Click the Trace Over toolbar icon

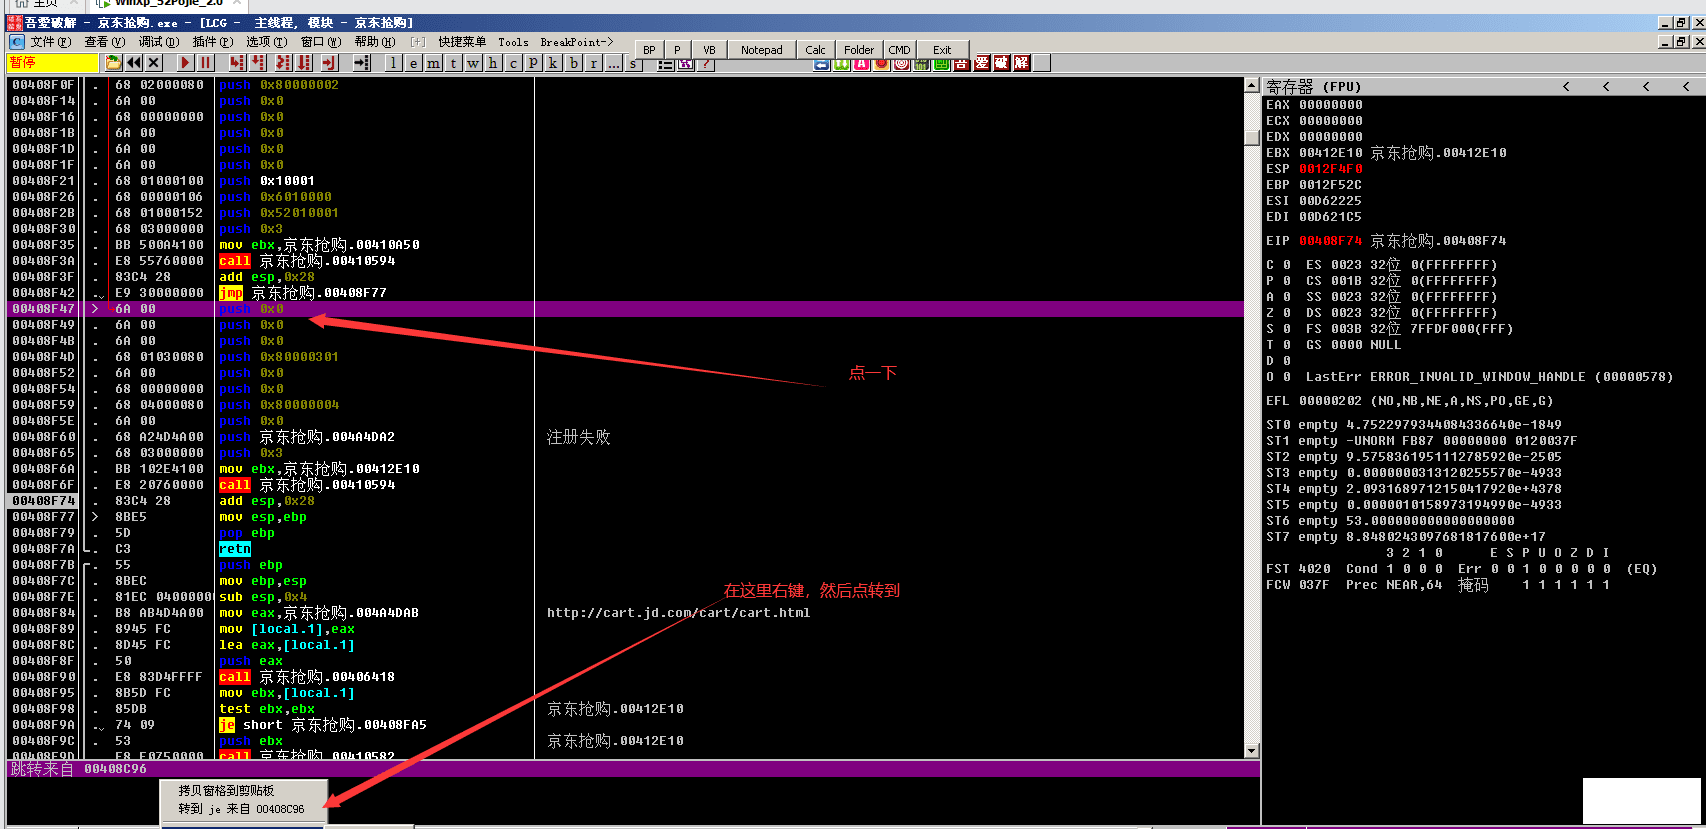304,63
